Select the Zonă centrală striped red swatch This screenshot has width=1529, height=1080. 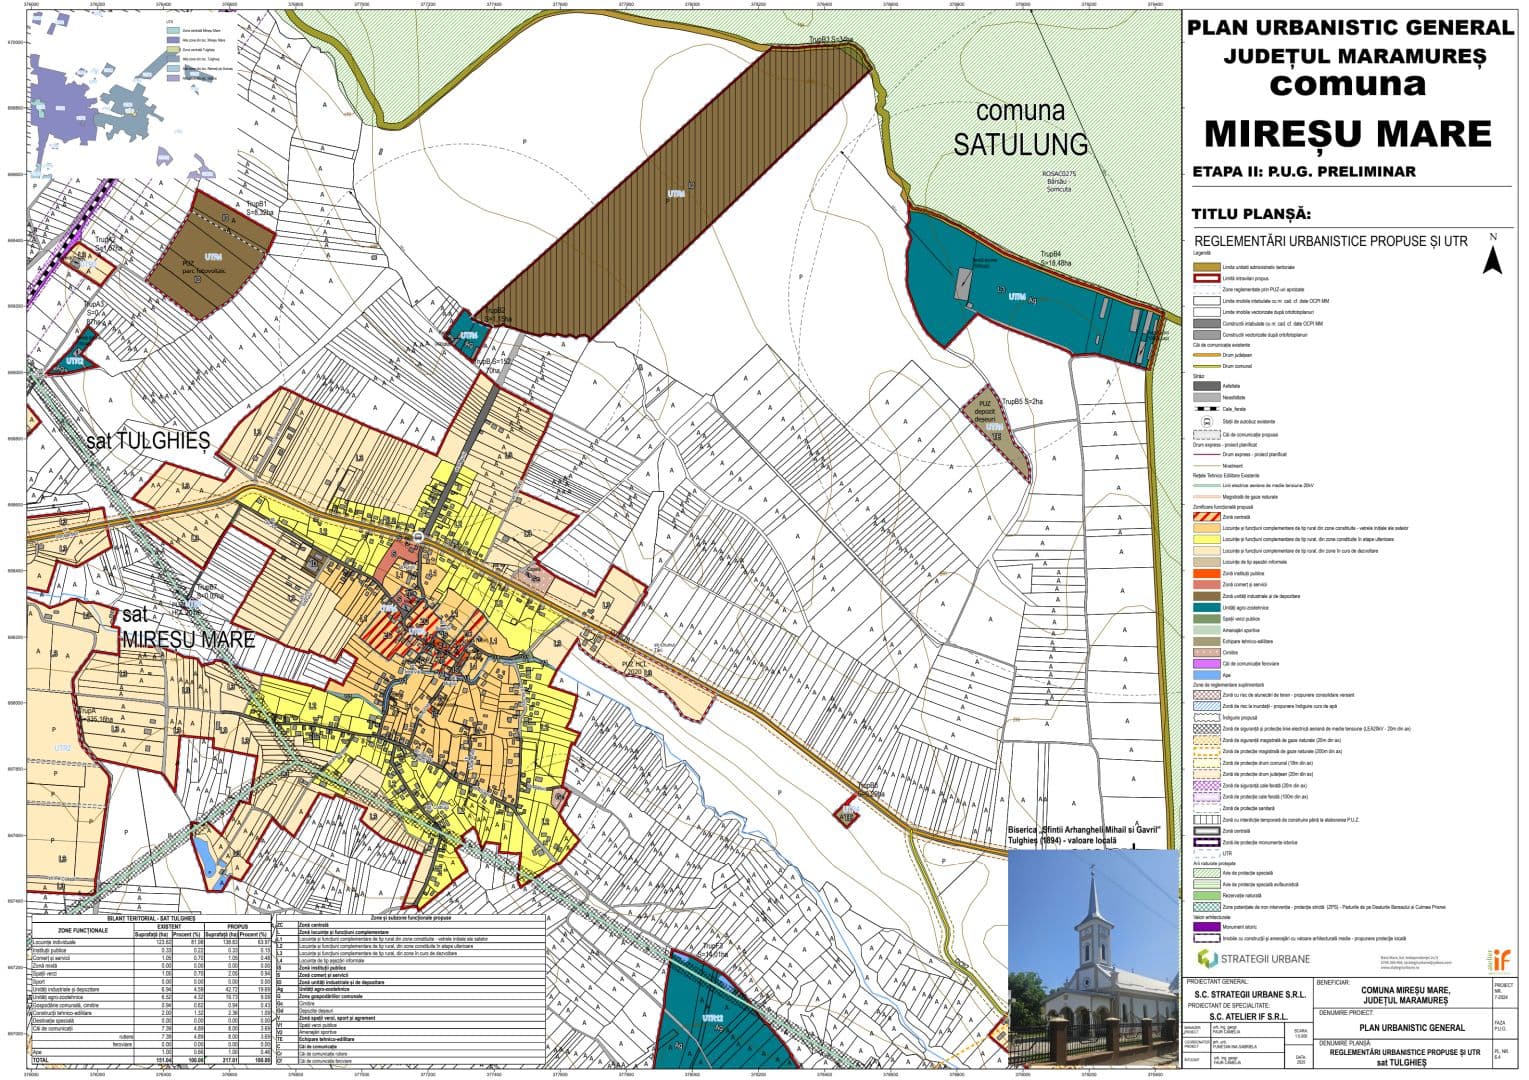pos(1207,517)
